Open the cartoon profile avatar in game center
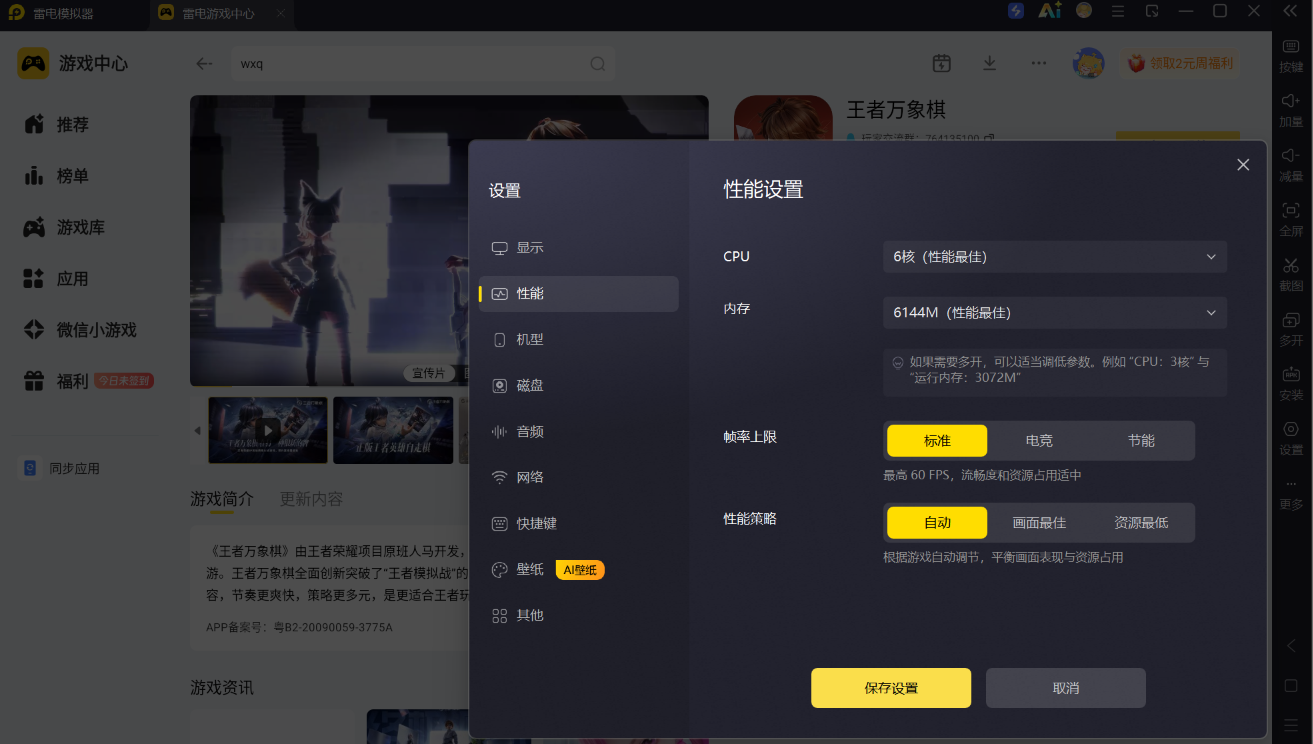Screen dimensions: 1313x744 click(1088, 63)
